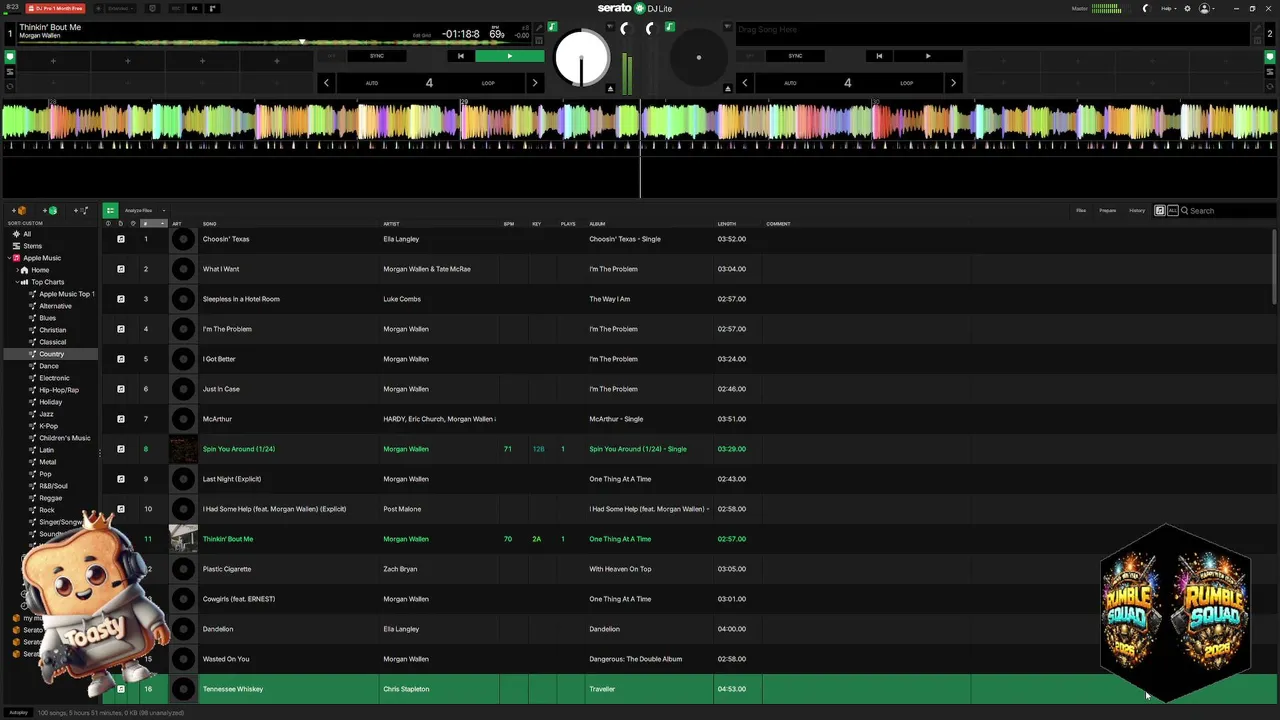Screen dimensions: 1280x720
Task: Click the edit grid pencil icon on deck 1
Action: [x=539, y=28]
